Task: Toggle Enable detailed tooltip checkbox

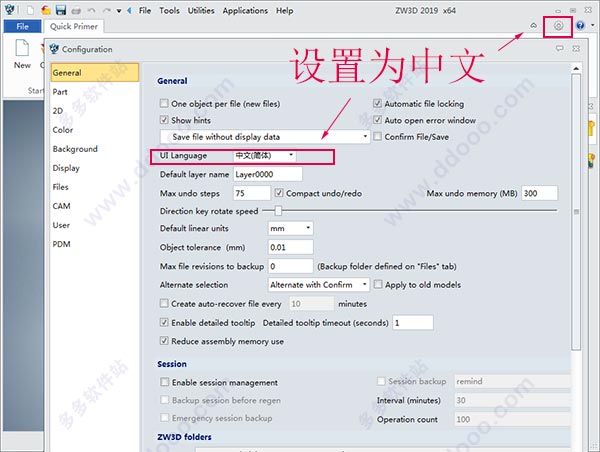Action: pos(164,322)
